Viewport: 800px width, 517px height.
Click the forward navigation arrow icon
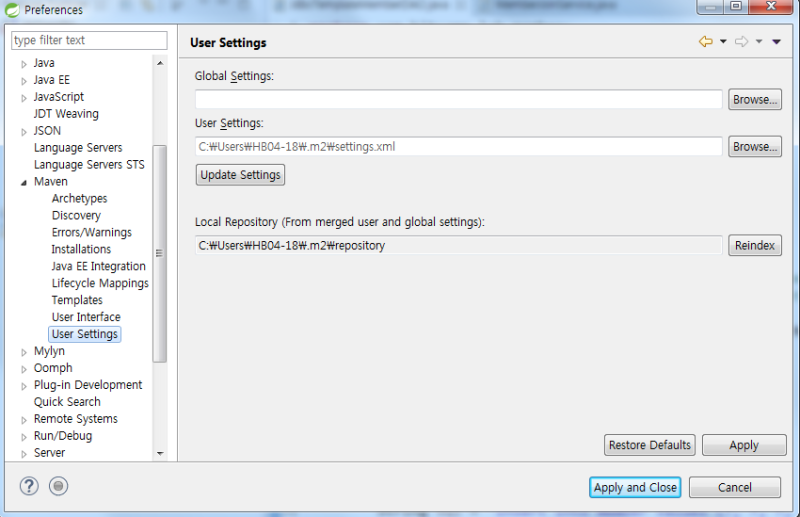(x=741, y=41)
